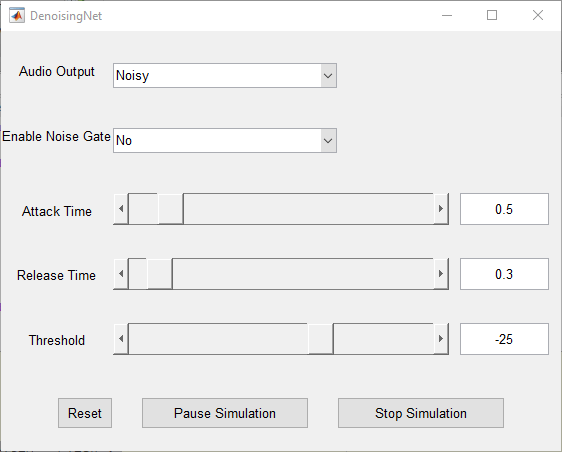The height and width of the screenshot is (452, 562).
Task: Stop Simulation using the button
Action: coord(421,413)
